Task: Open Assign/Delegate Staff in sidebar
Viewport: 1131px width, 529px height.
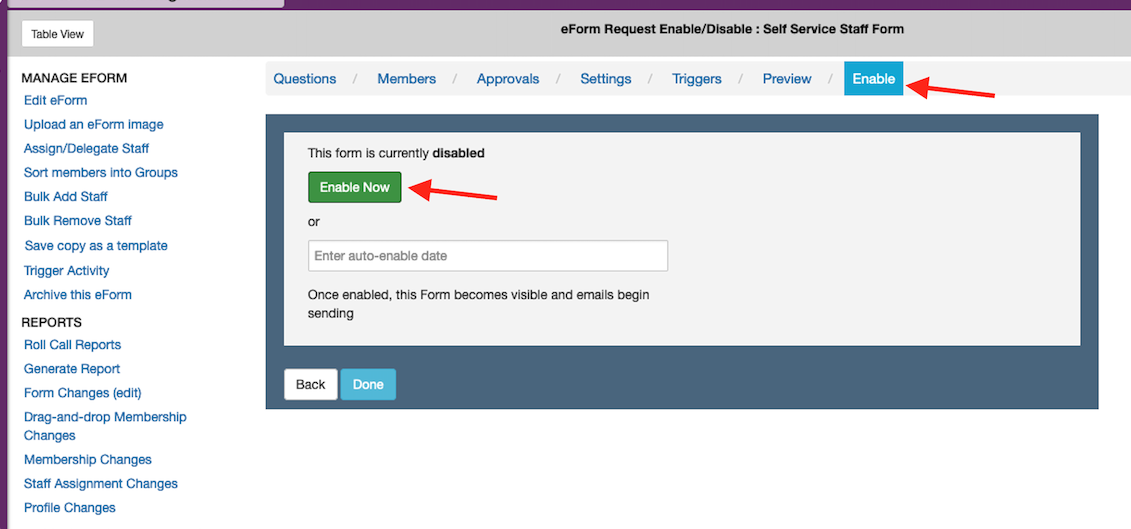Action: [x=86, y=149]
